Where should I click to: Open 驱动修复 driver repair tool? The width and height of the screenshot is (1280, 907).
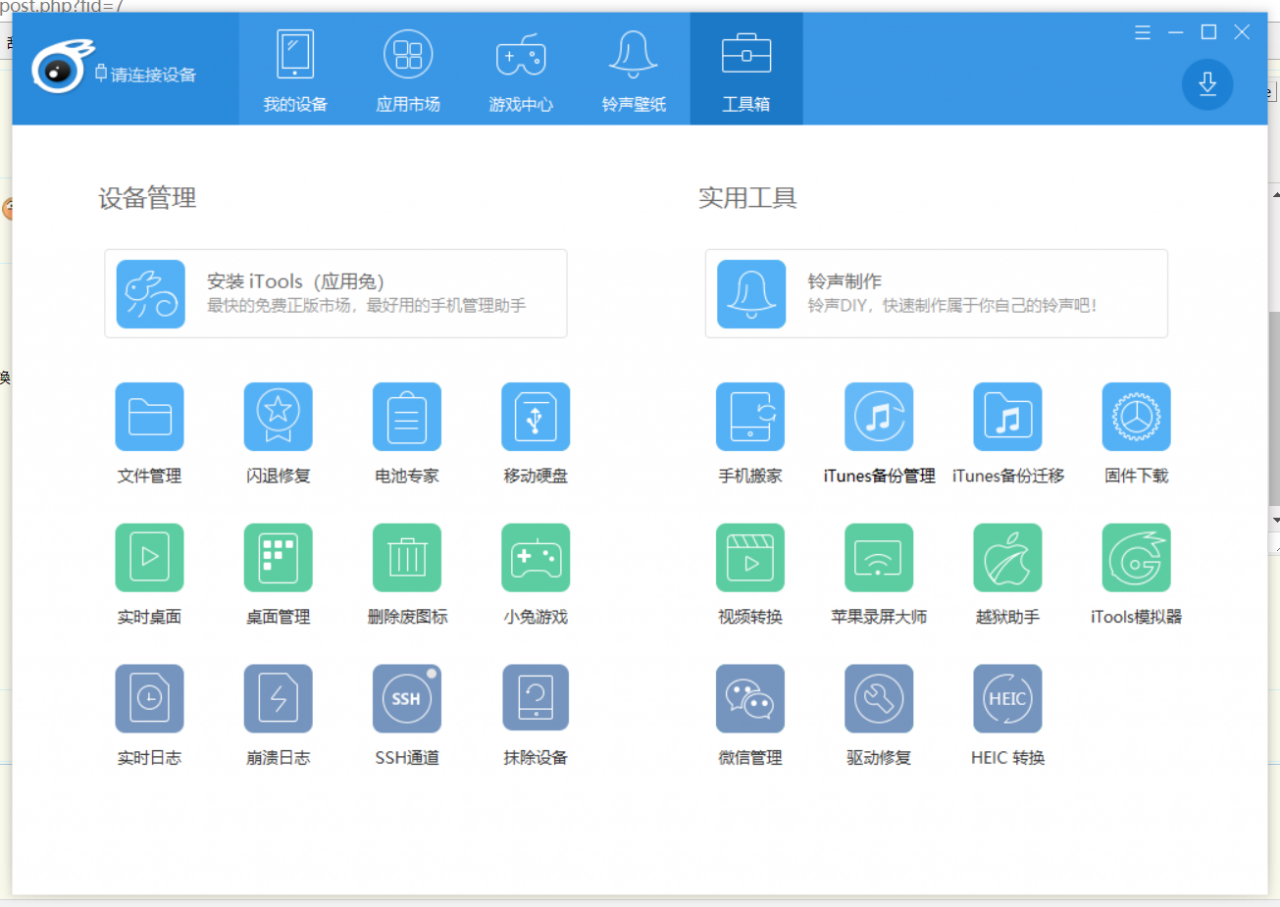pos(879,699)
